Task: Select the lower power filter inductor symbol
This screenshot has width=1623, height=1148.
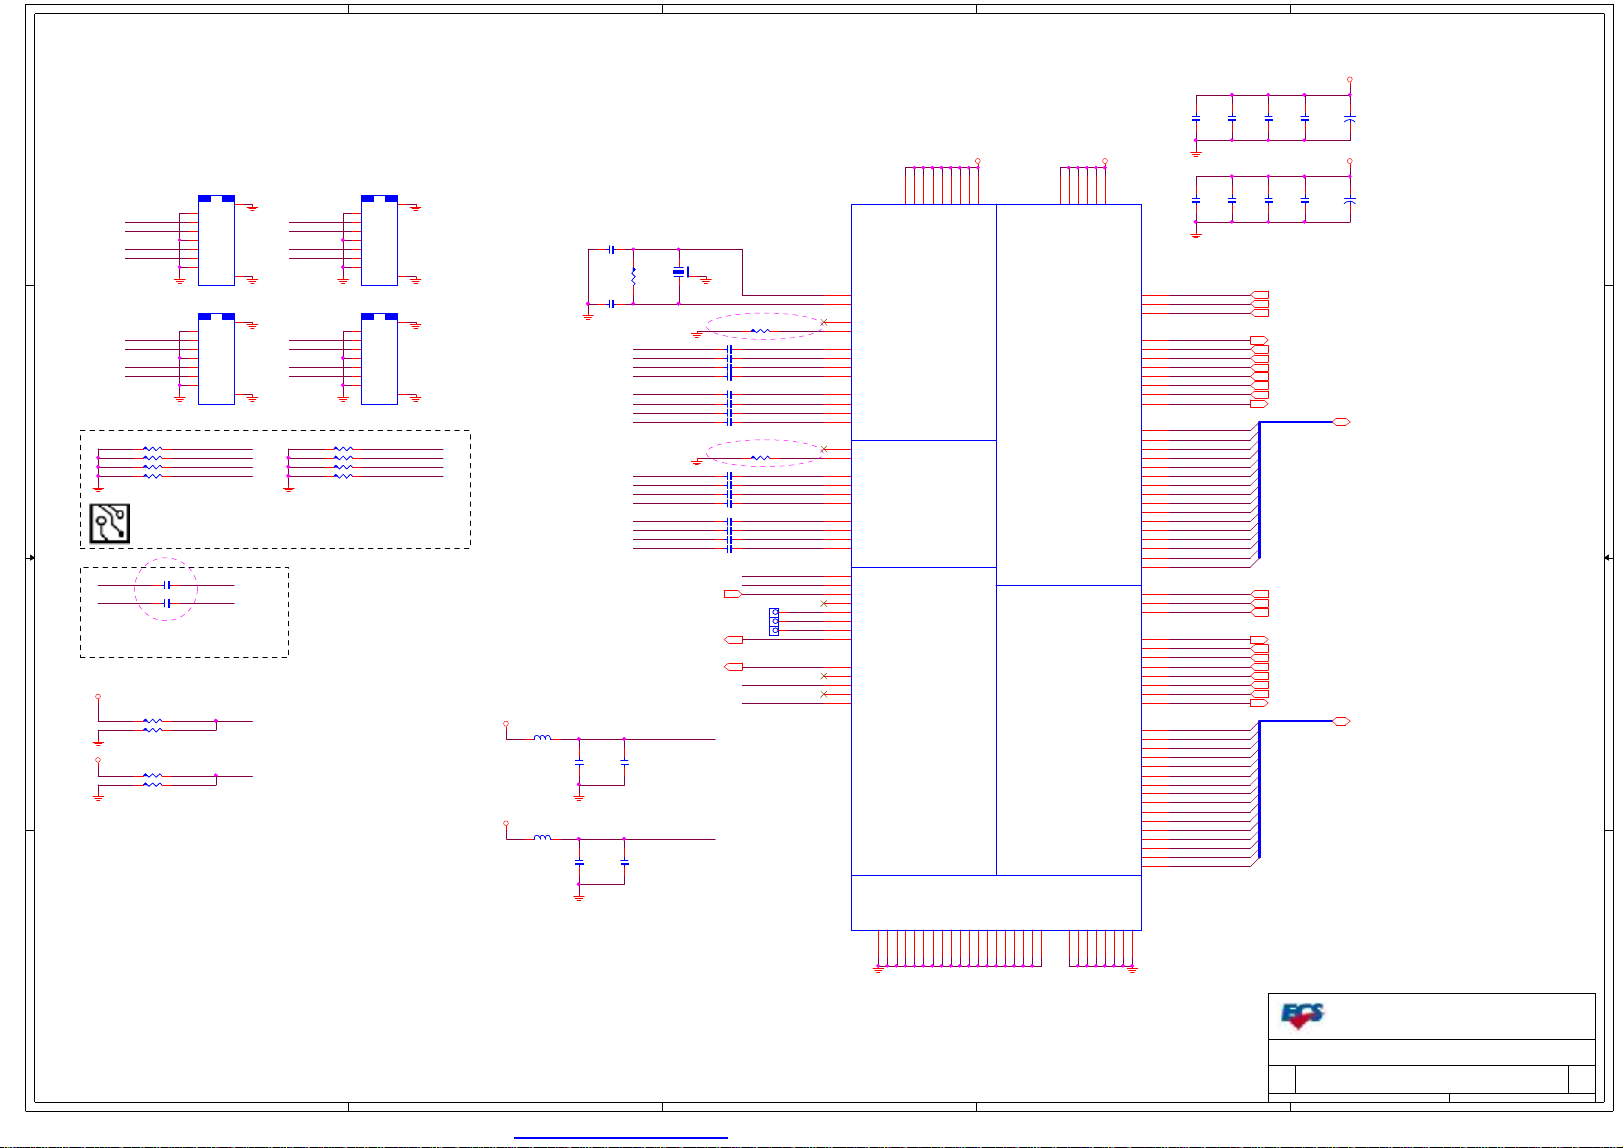Action: (542, 837)
